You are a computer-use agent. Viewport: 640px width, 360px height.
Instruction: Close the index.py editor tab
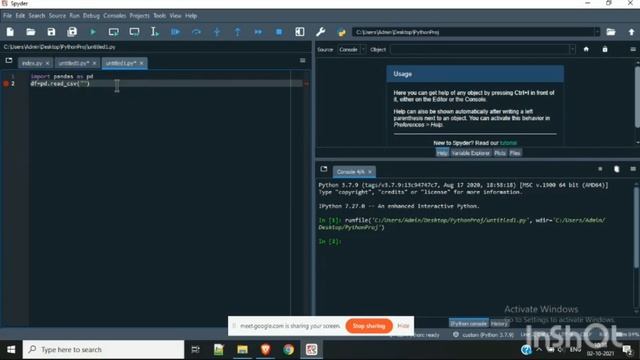[x=47, y=63]
